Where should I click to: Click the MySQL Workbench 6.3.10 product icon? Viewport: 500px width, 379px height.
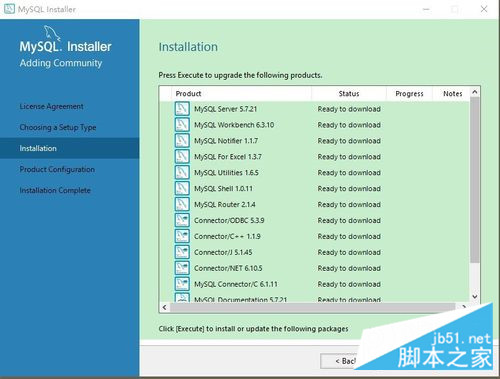182,125
